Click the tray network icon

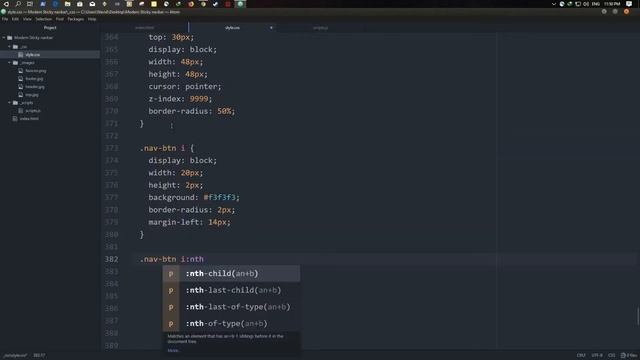tap(578, 4)
